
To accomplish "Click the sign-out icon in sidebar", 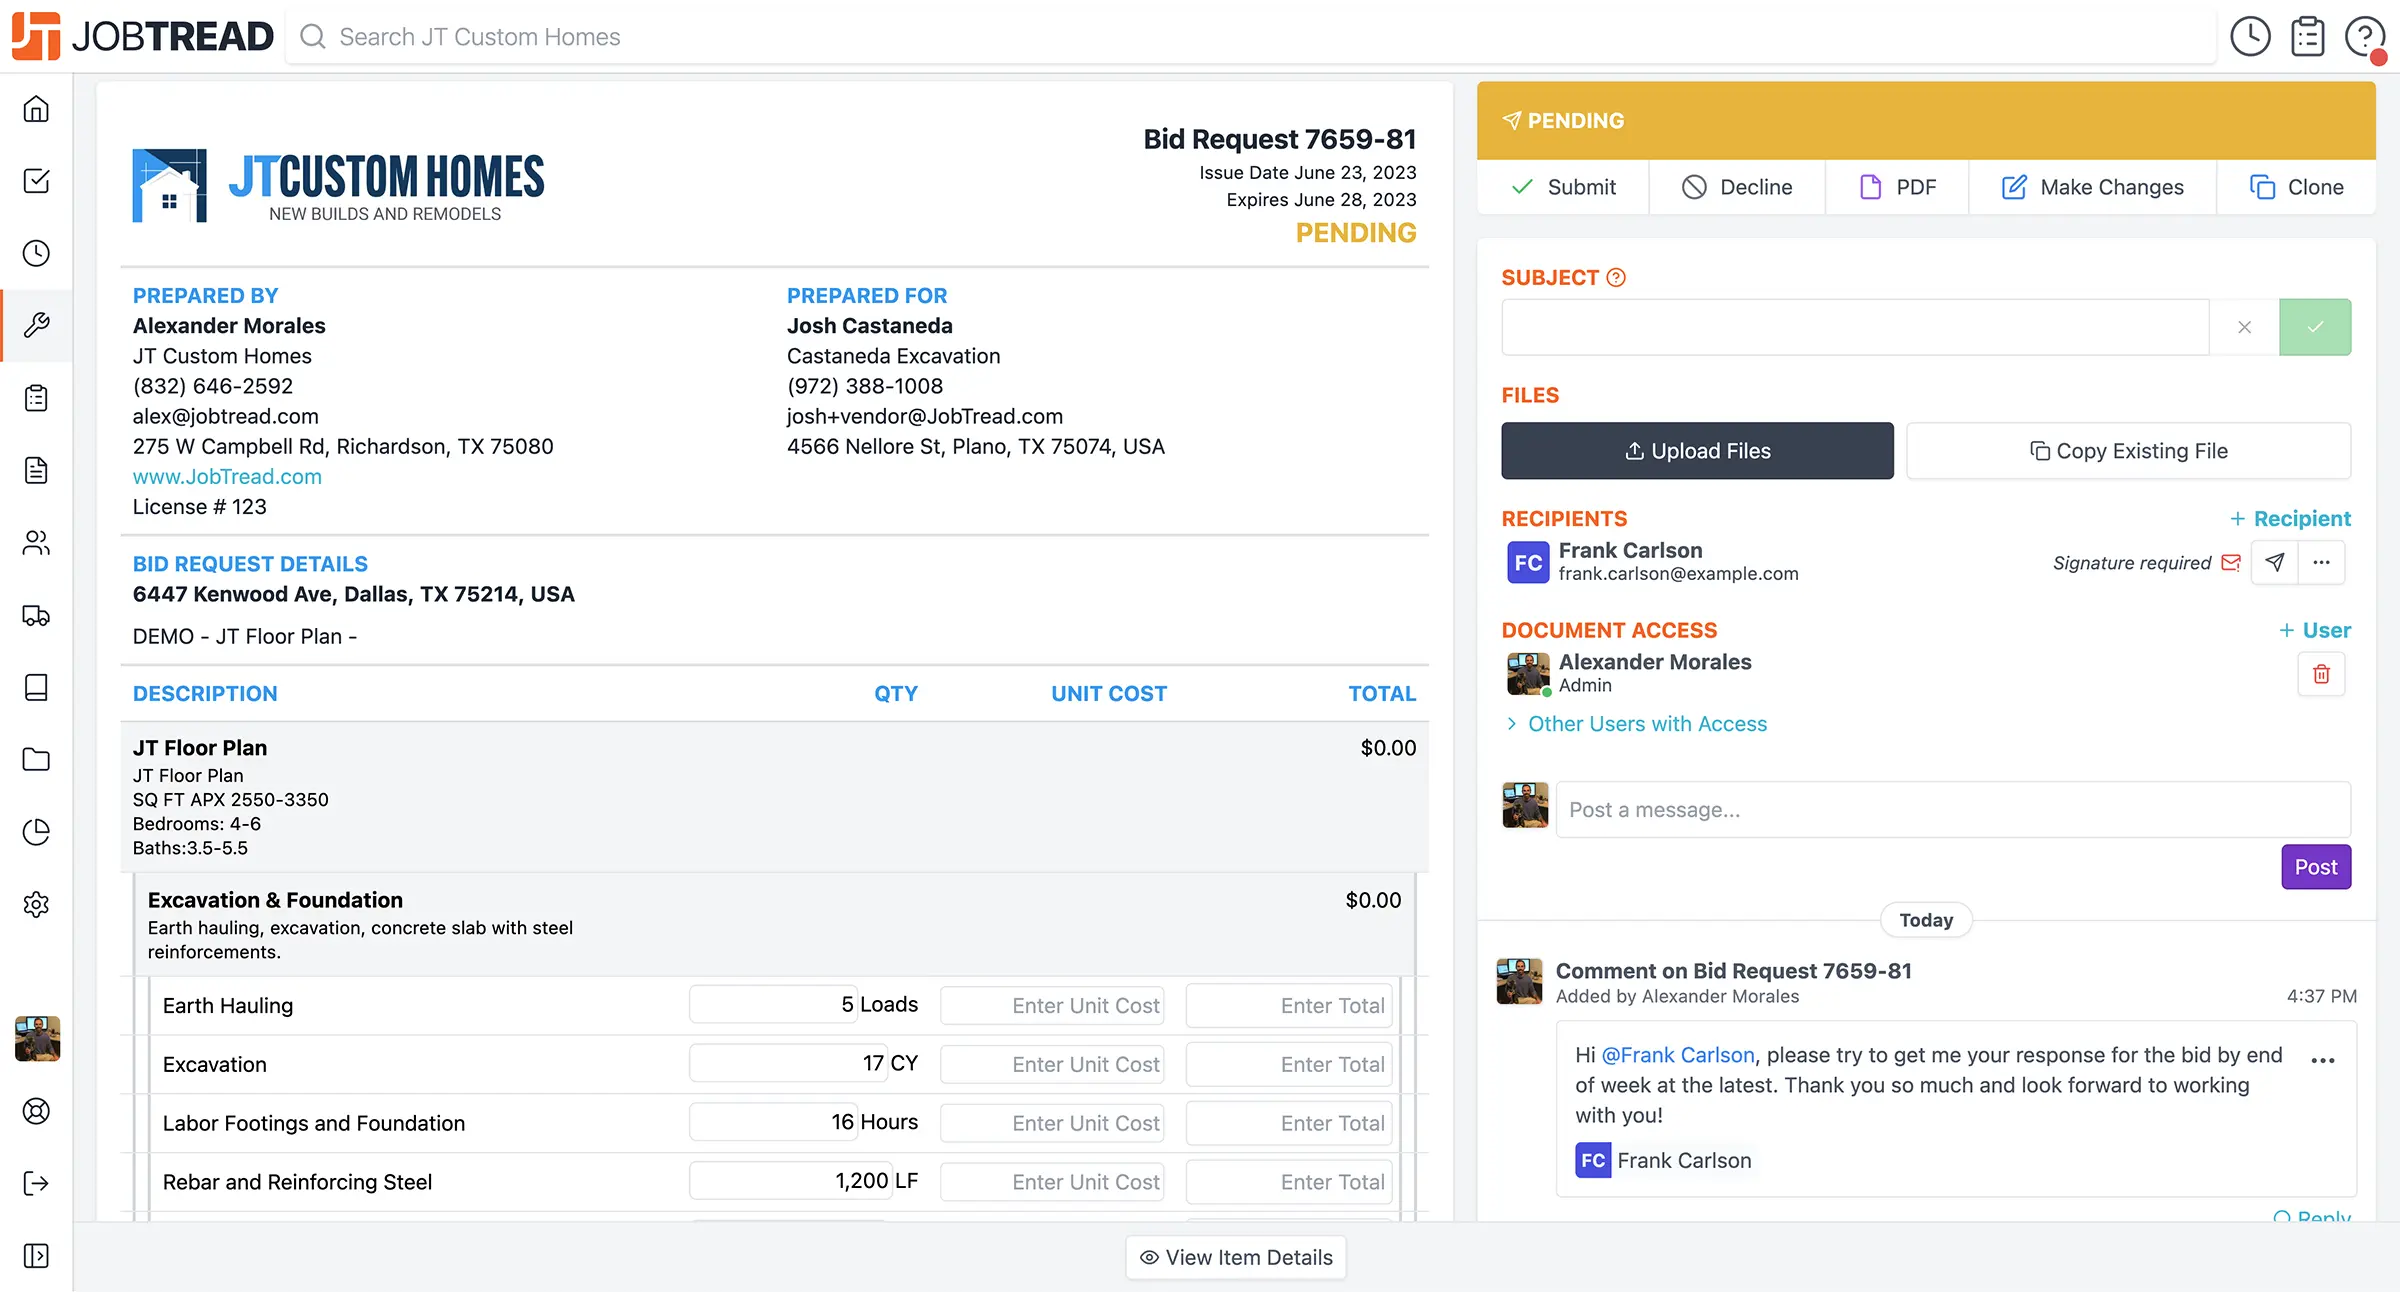I will point(36,1183).
